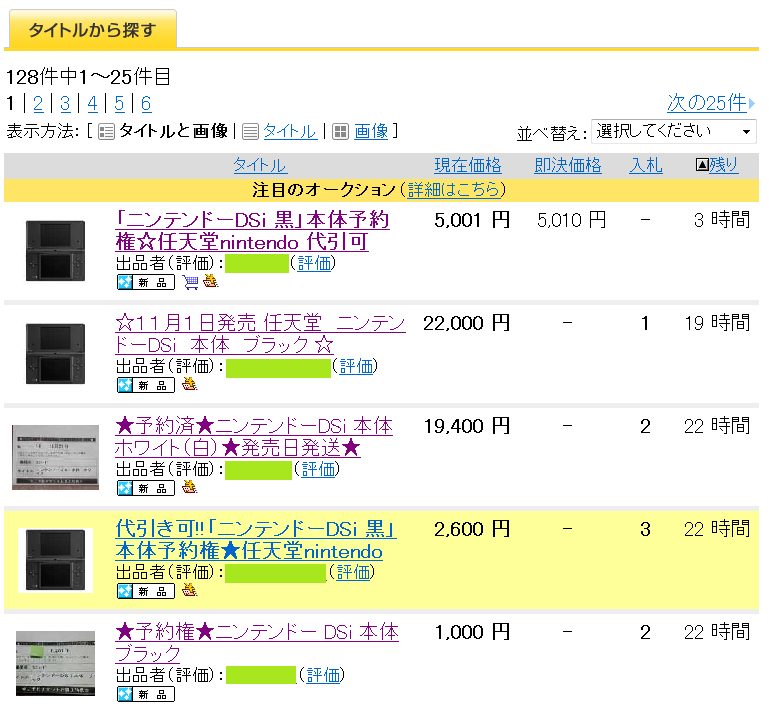
Task: Open seller 評価 link for 5,001 円 listing
Action: [314, 263]
